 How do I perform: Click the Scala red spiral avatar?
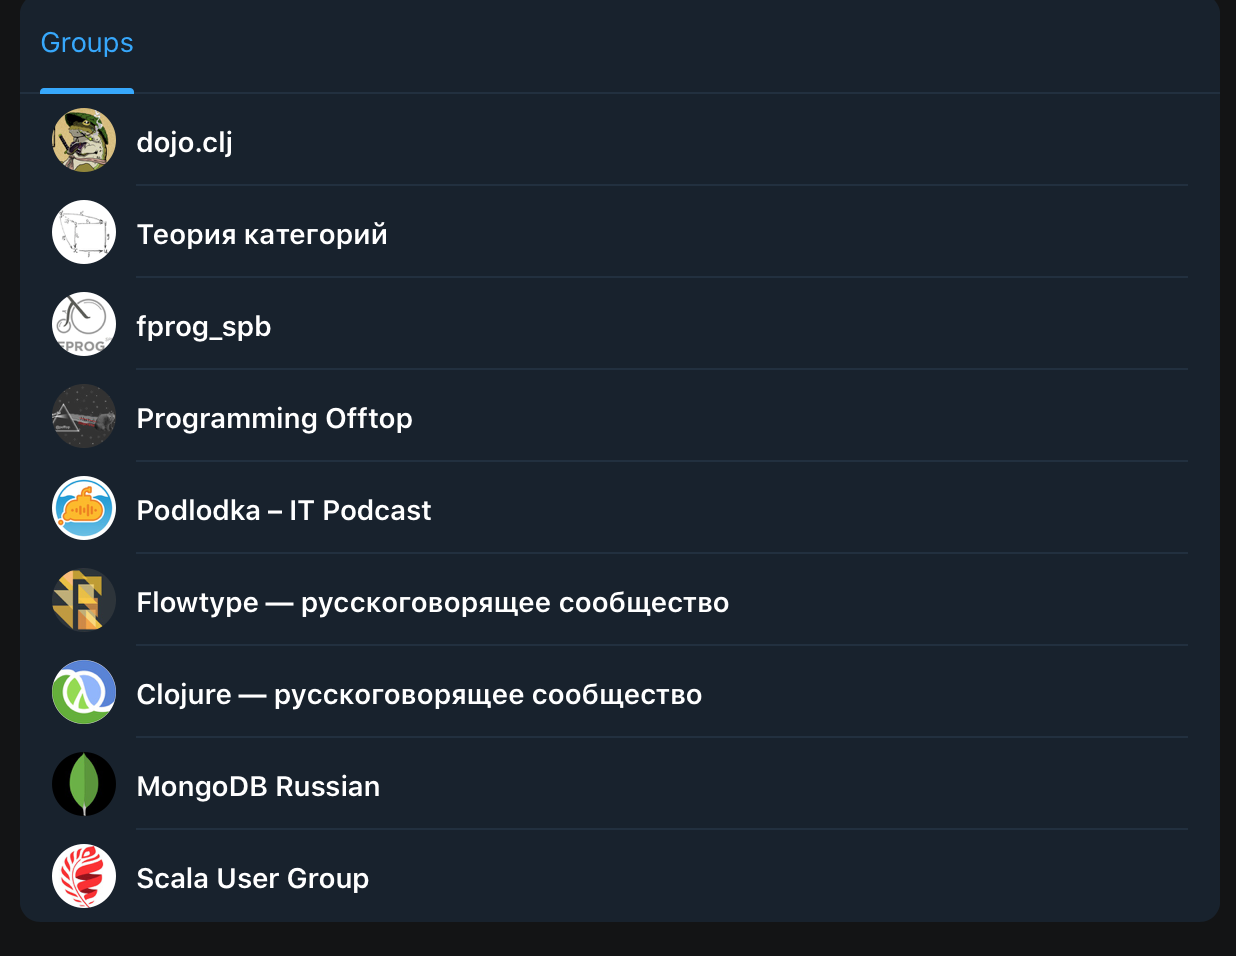pos(84,876)
